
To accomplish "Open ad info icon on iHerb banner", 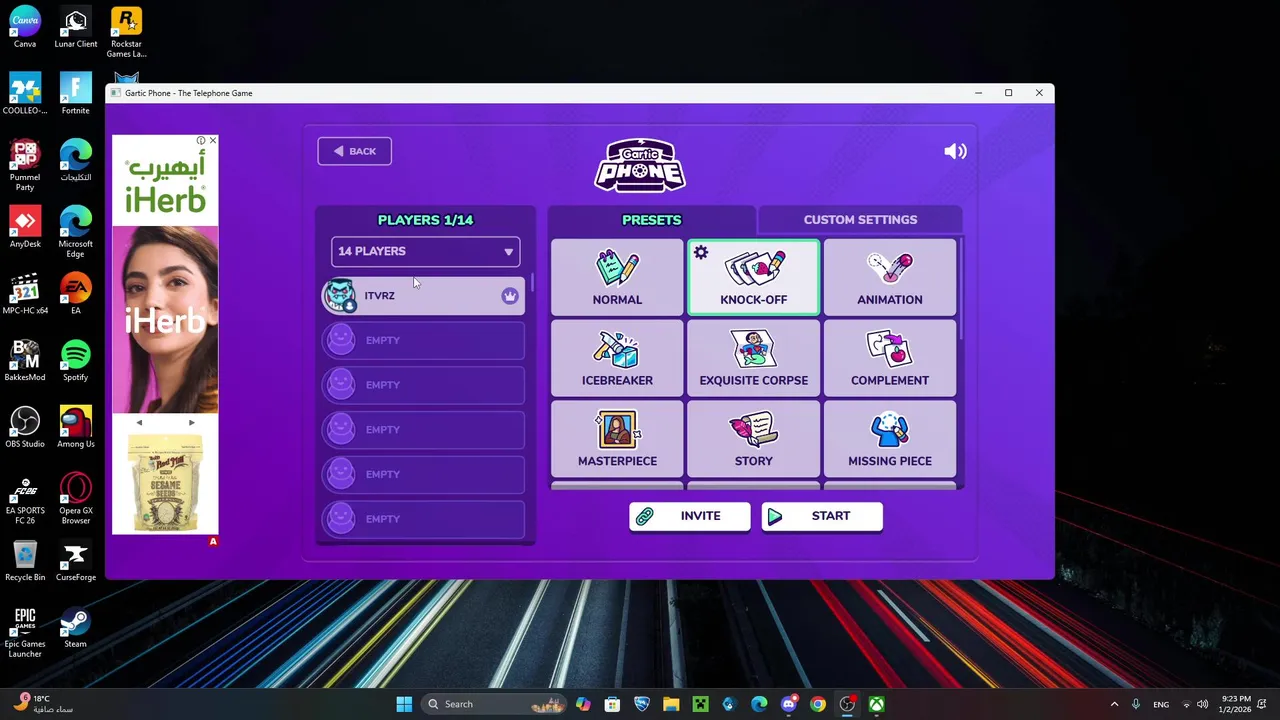I will click(x=201, y=141).
